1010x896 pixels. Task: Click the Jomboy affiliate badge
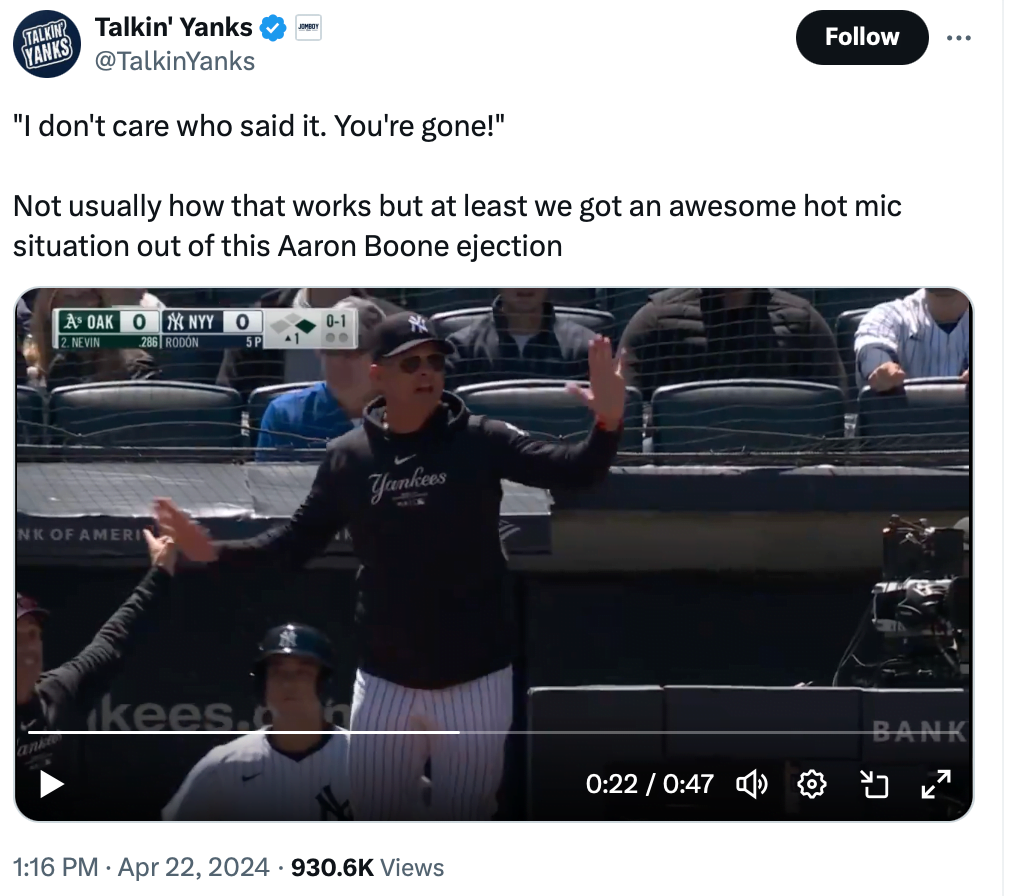(x=306, y=29)
